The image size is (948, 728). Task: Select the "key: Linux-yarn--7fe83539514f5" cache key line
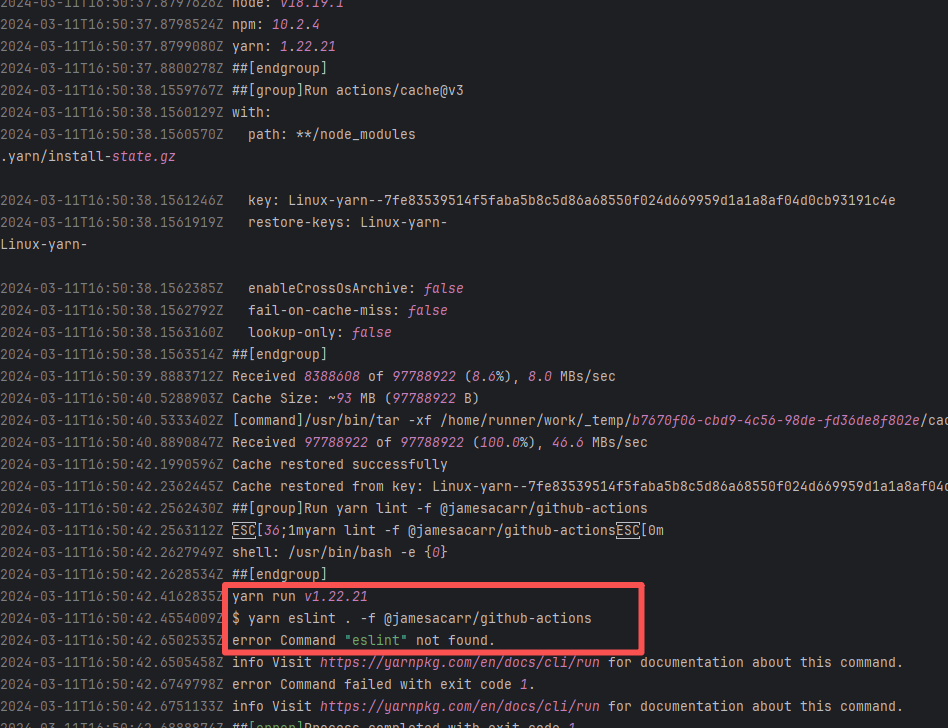571,200
